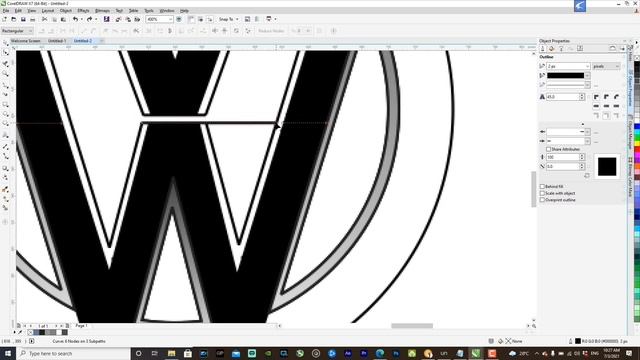
Task: Open the Bitmaps menu
Action: click(x=102, y=11)
